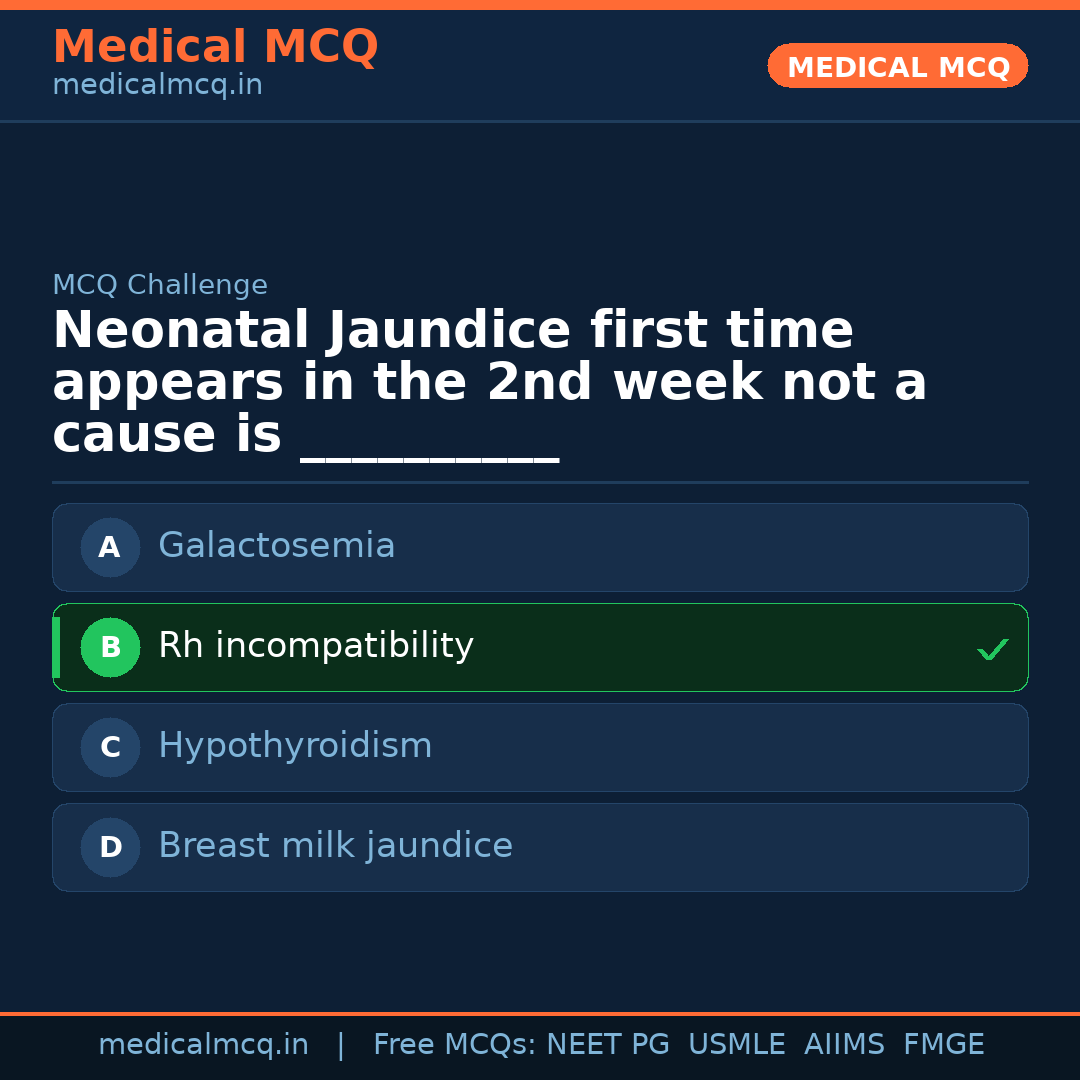Open the medicalmcq.in link in the footer
This screenshot has width=1080, height=1080.
tap(203, 1045)
